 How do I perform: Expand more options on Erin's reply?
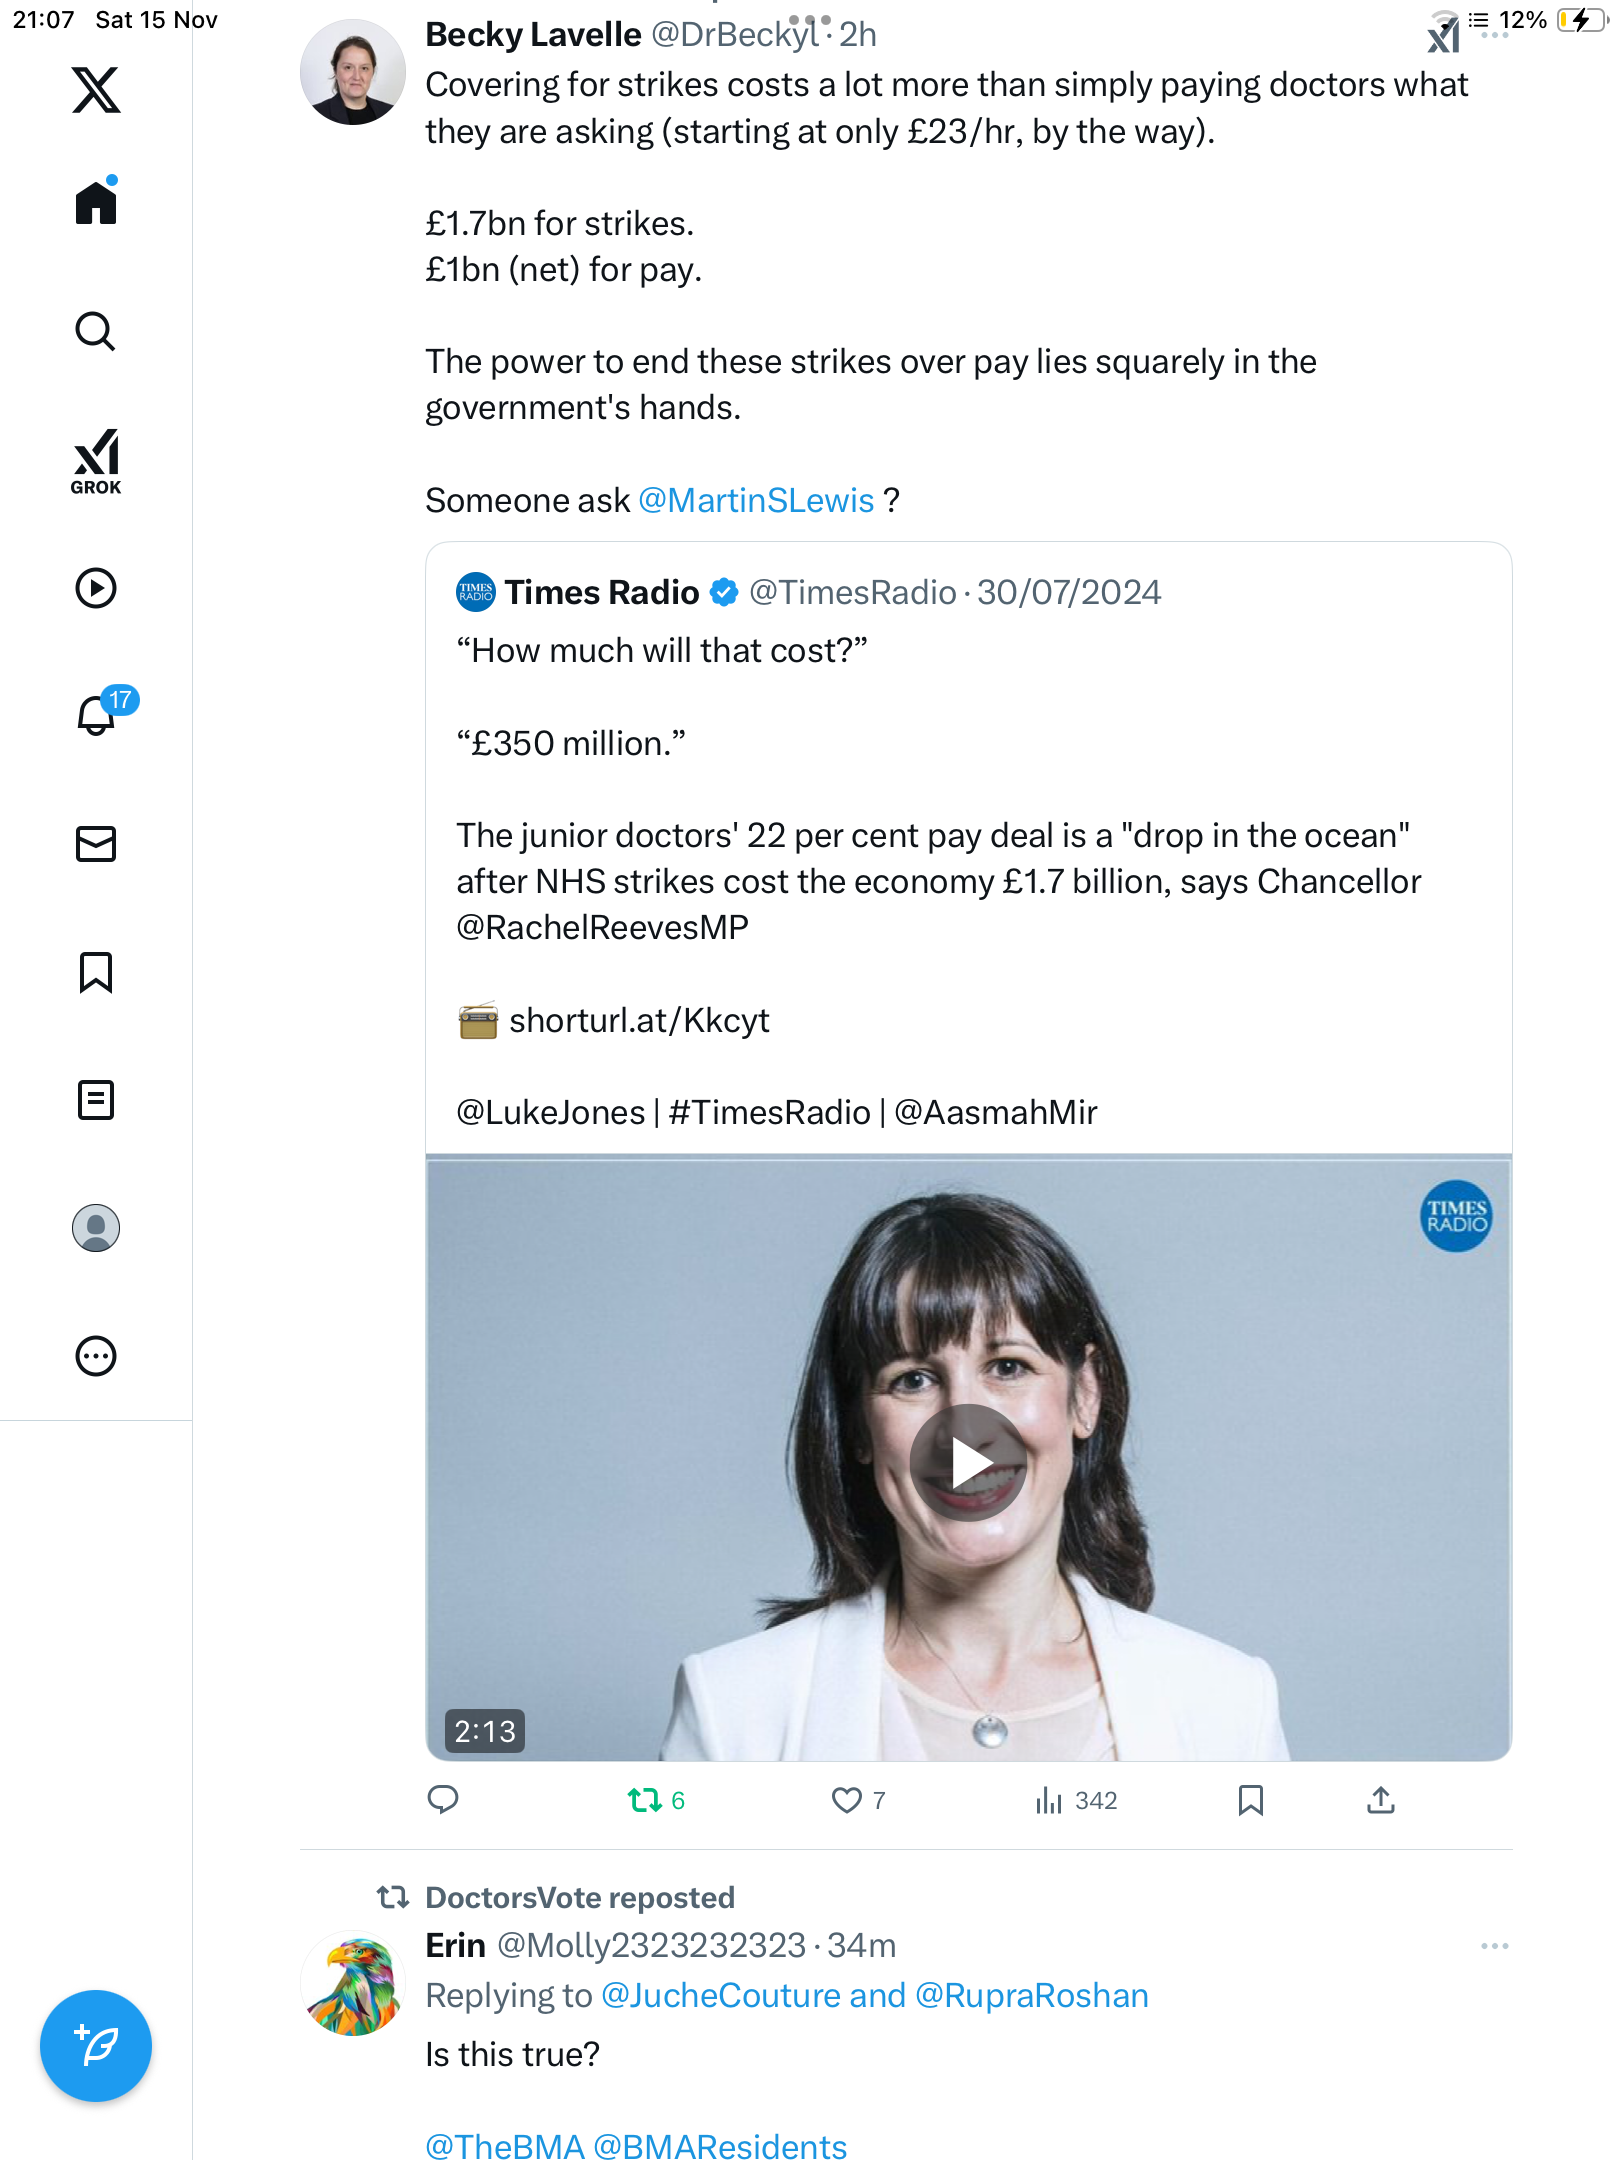(x=1494, y=1946)
